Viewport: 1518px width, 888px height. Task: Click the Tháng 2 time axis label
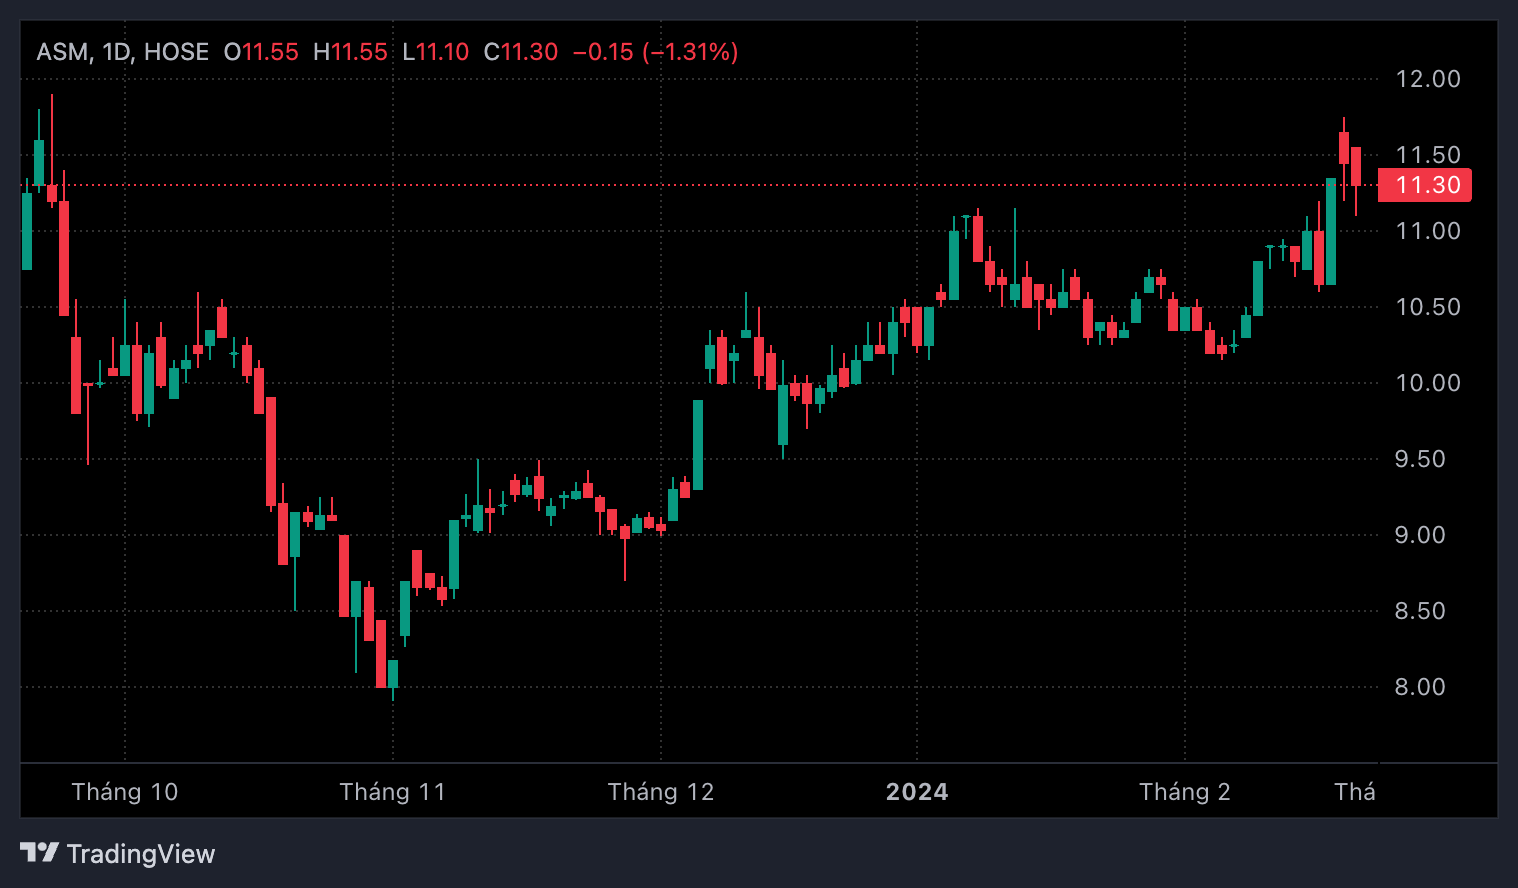pyautogui.click(x=1185, y=792)
